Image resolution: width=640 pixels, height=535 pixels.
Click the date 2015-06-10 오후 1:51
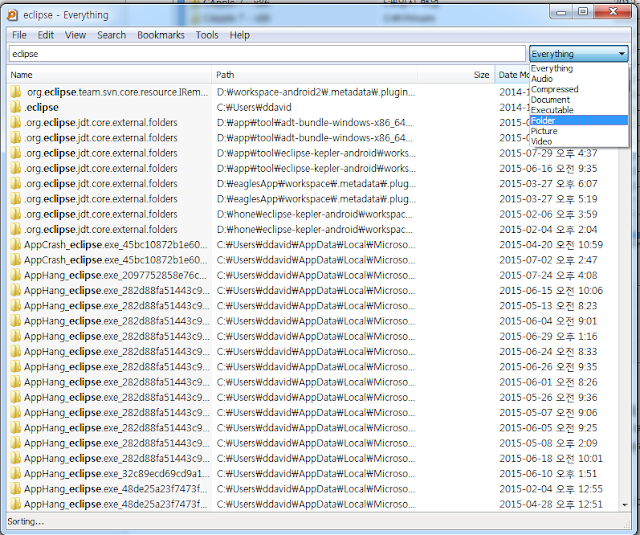point(548,474)
